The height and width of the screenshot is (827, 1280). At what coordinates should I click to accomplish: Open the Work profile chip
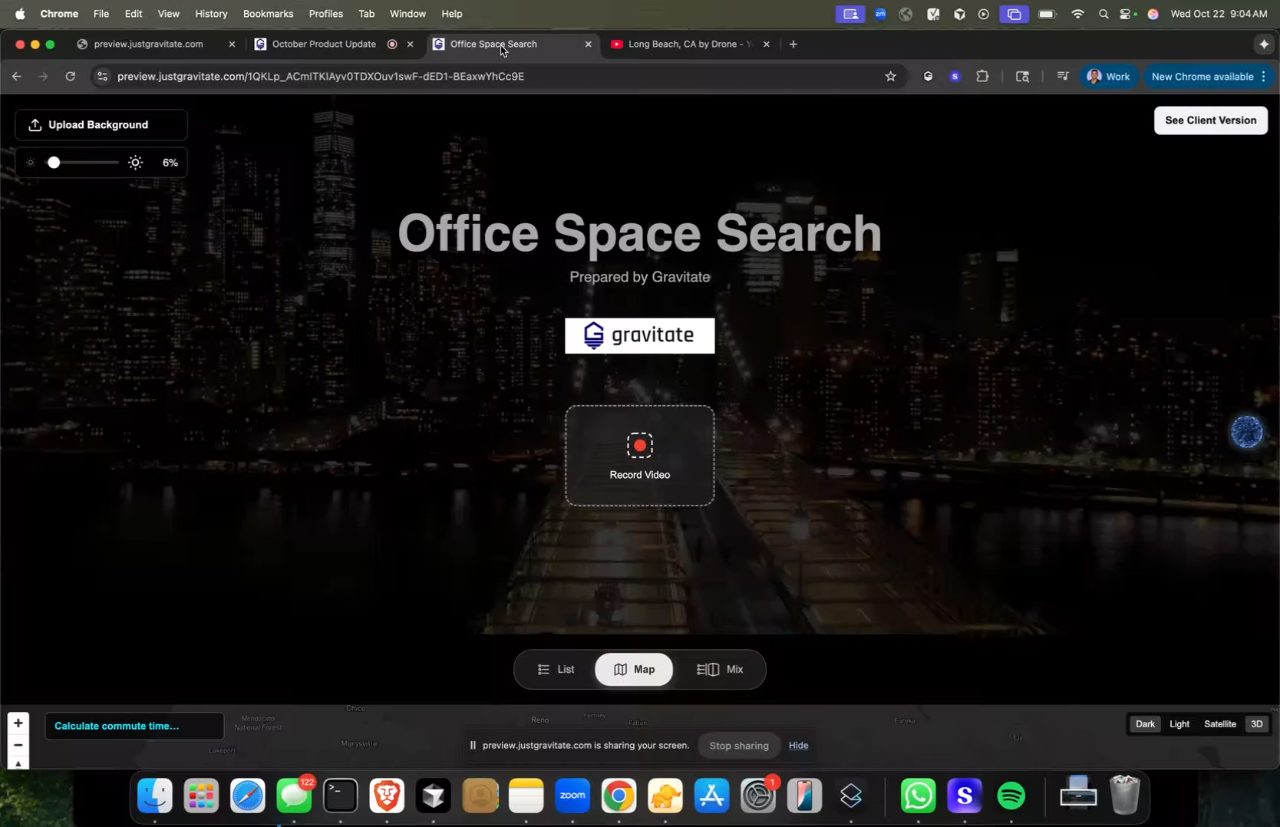coord(1108,76)
